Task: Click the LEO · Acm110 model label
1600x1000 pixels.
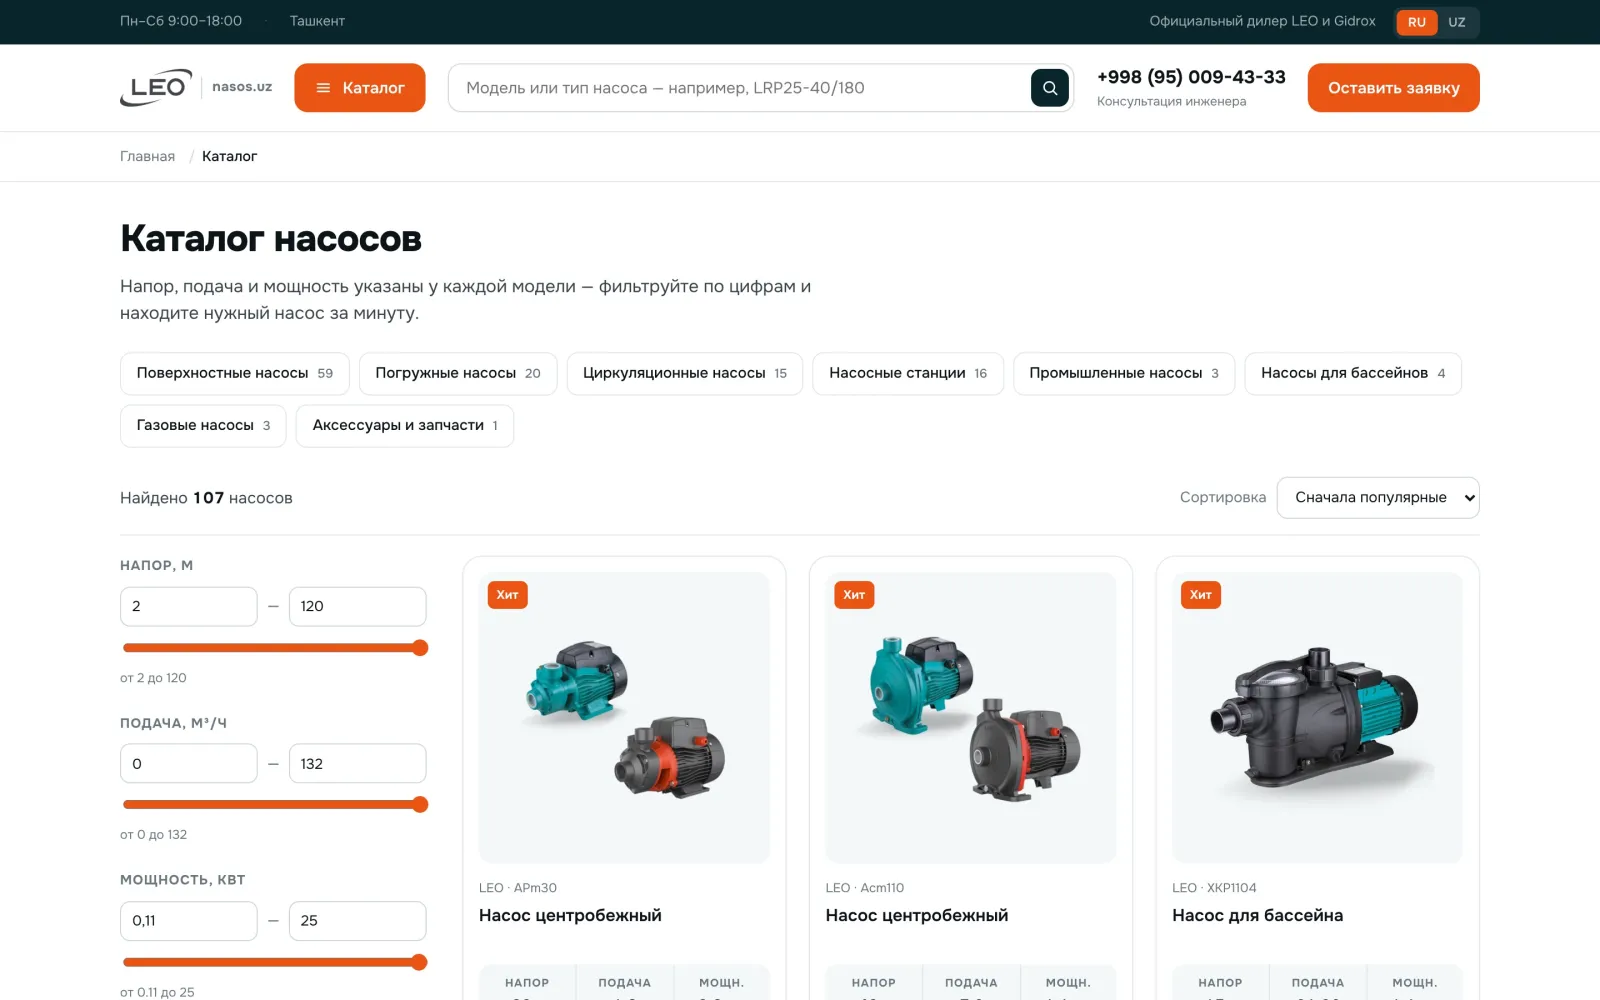Action: tap(865, 888)
